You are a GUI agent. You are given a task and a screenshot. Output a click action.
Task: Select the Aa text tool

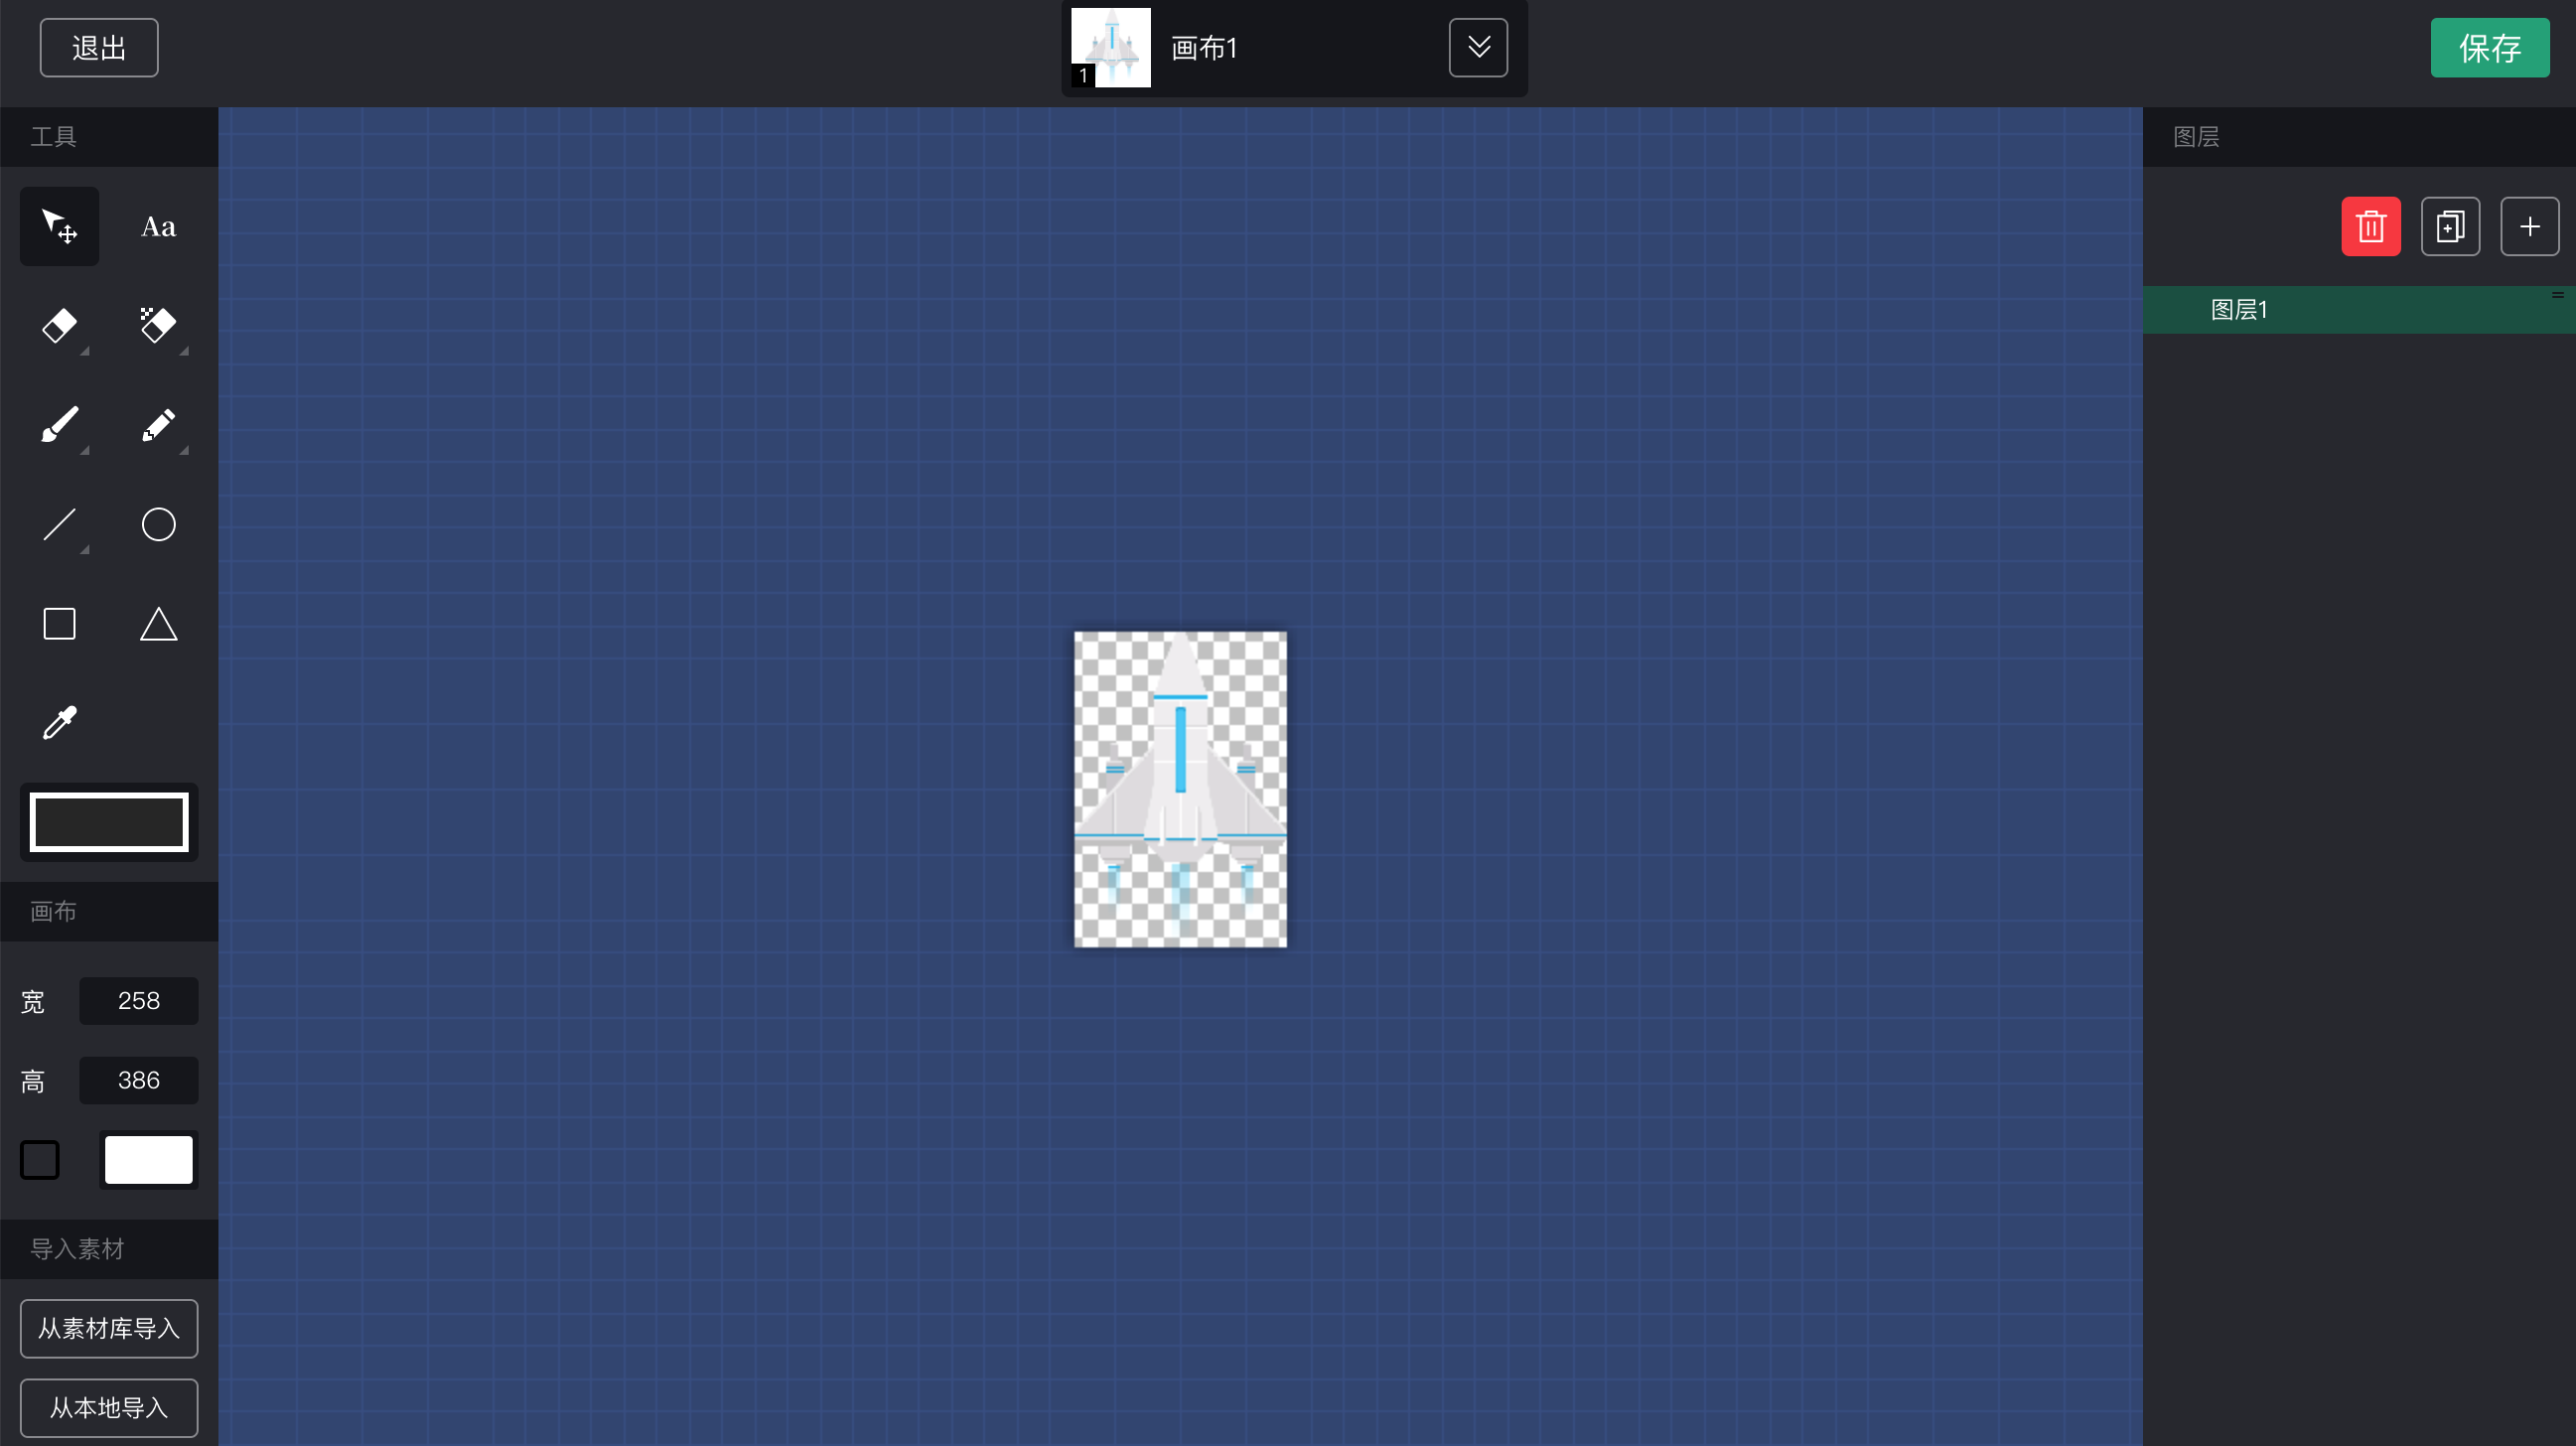click(x=158, y=226)
